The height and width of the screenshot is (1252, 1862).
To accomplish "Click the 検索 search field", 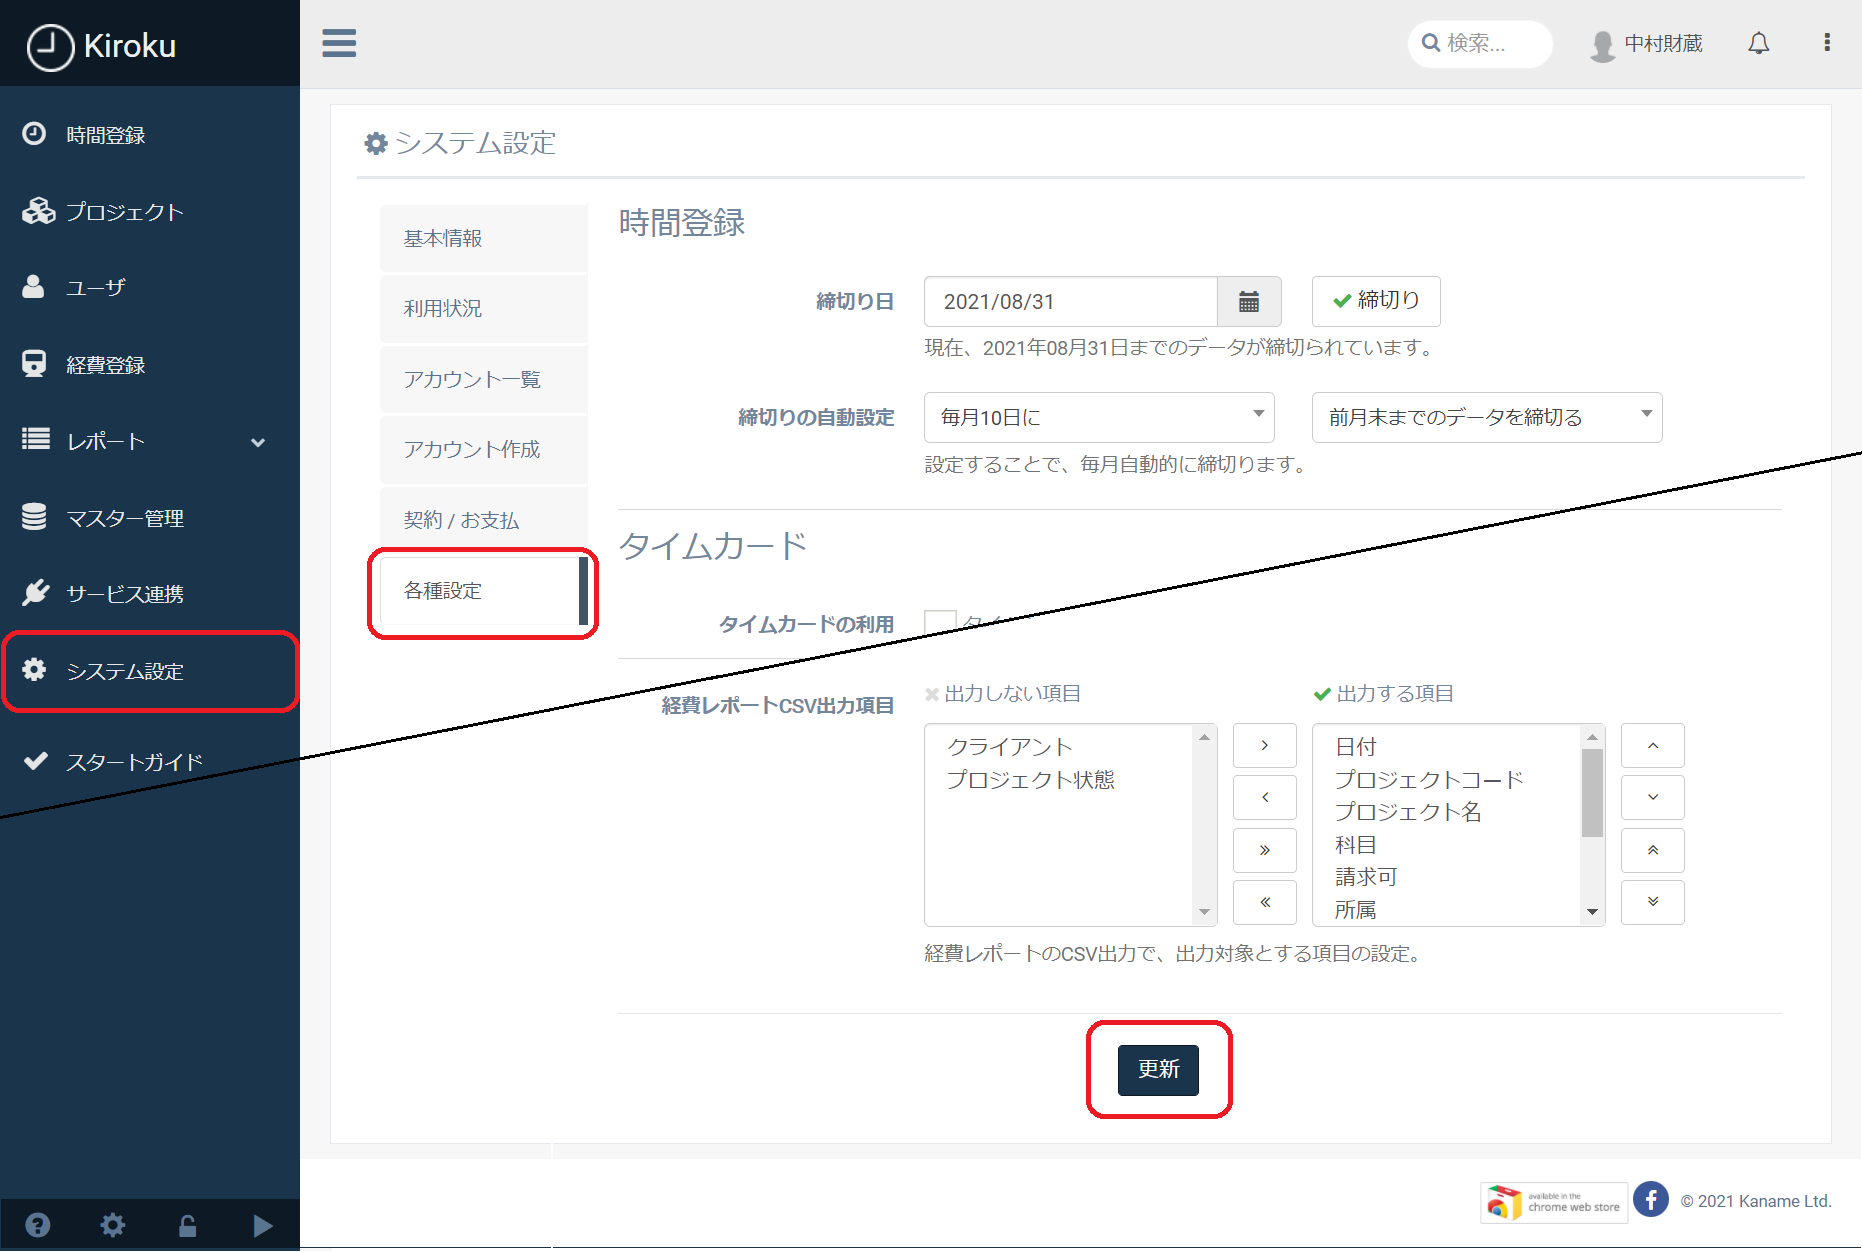I will click(x=1481, y=43).
